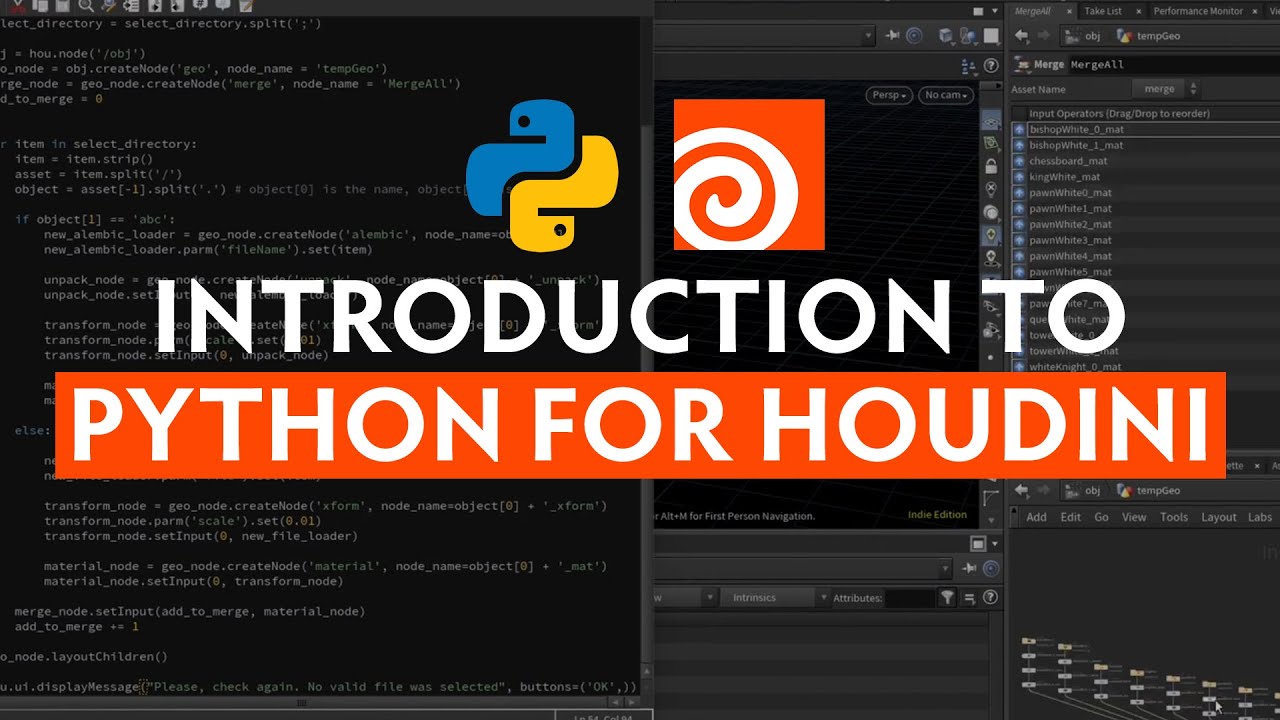Move pawnWhite0_mat input up arrow

[1019, 193]
